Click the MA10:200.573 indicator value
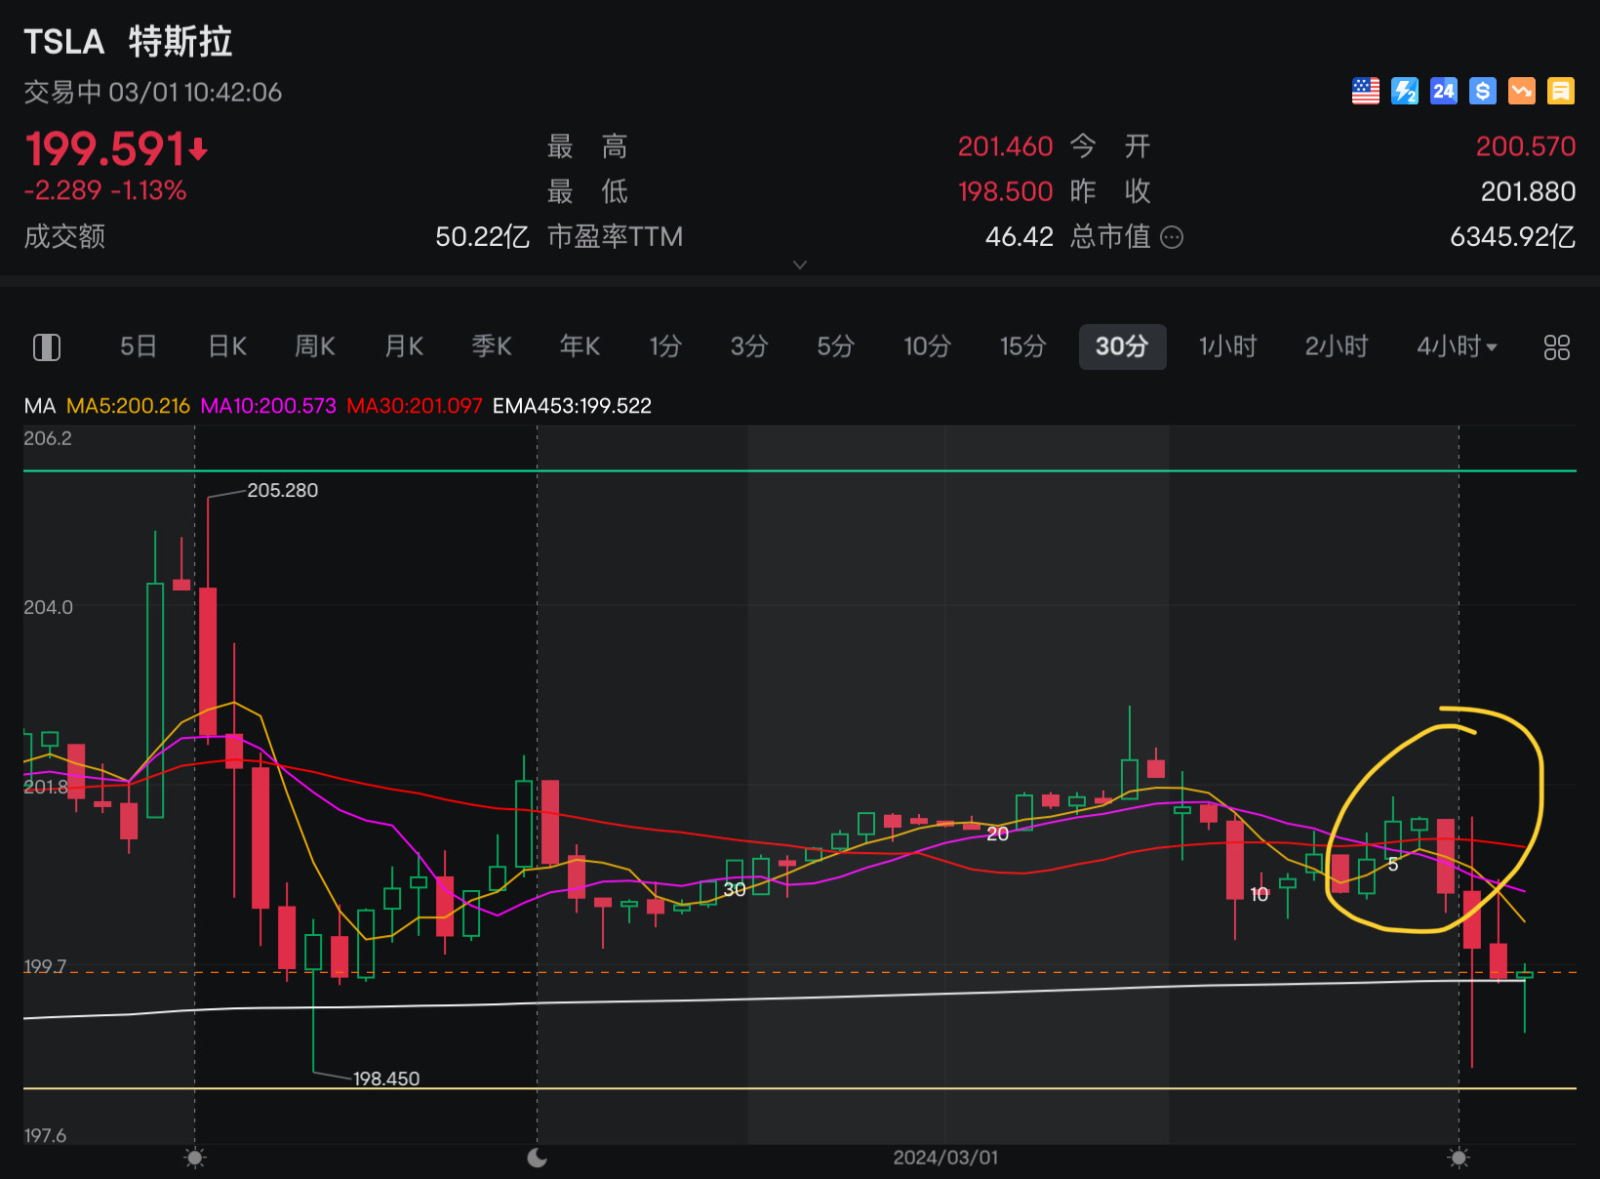Image resolution: width=1600 pixels, height=1179 pixels. point(268,406)
